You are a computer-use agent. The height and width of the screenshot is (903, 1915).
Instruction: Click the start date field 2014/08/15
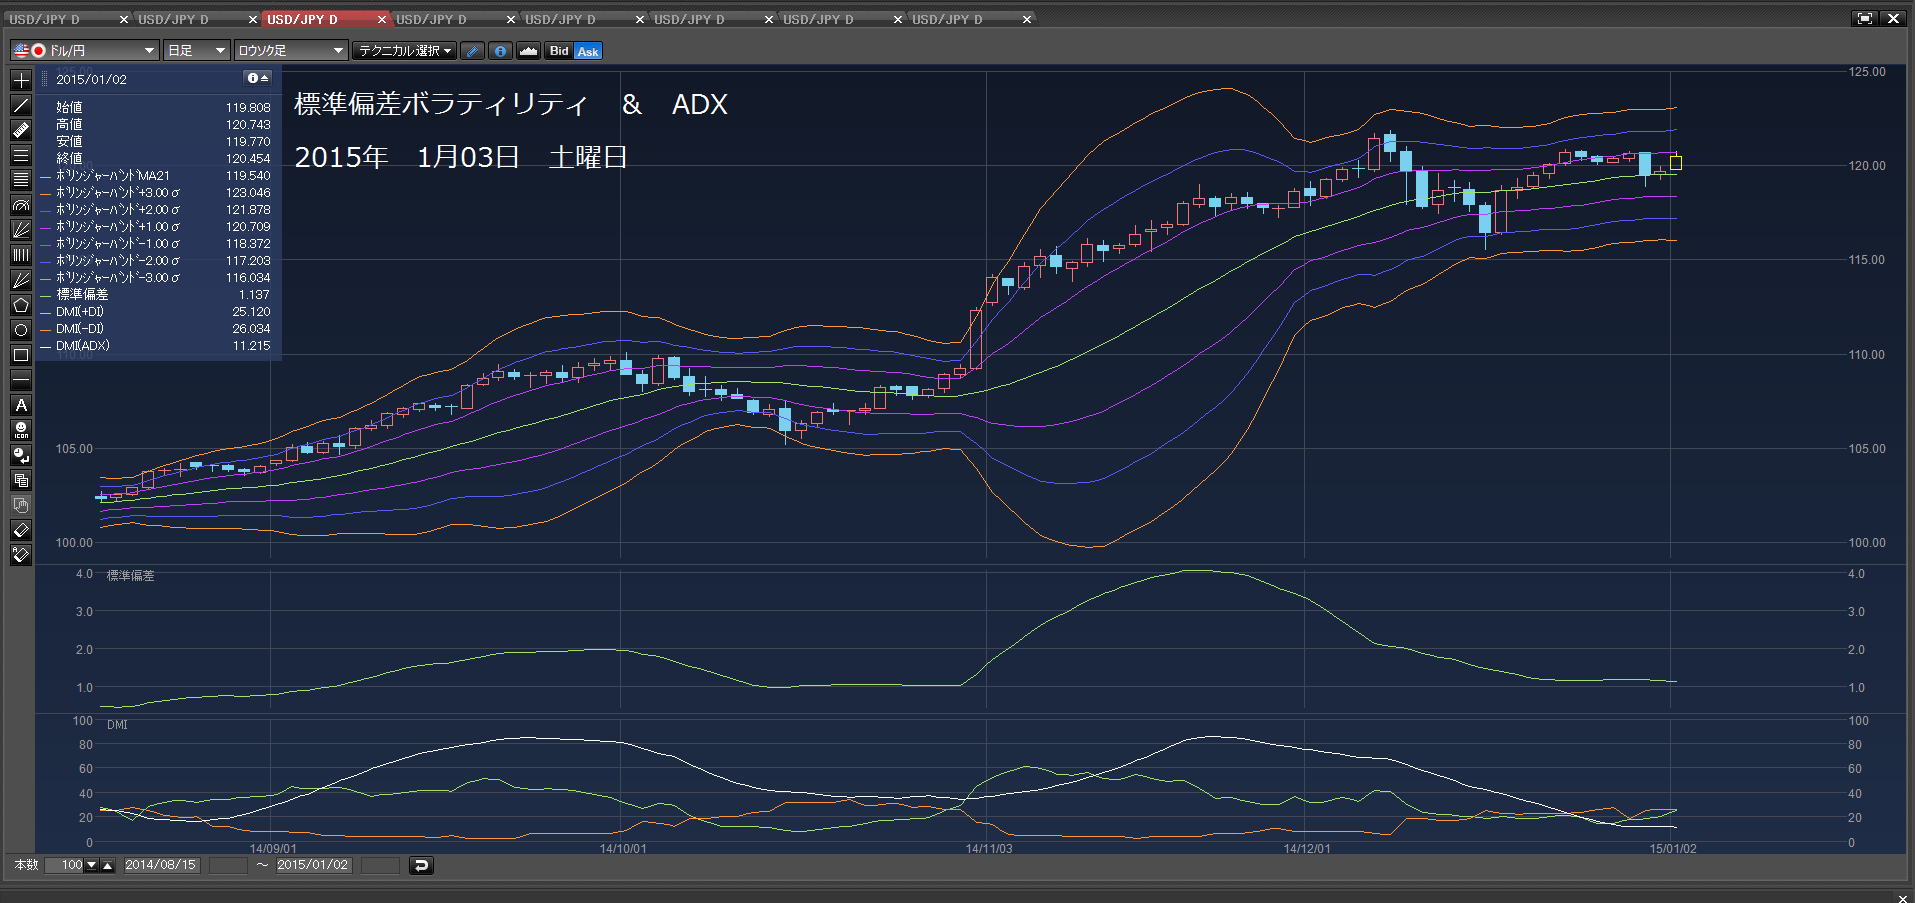tap(161, 866)
